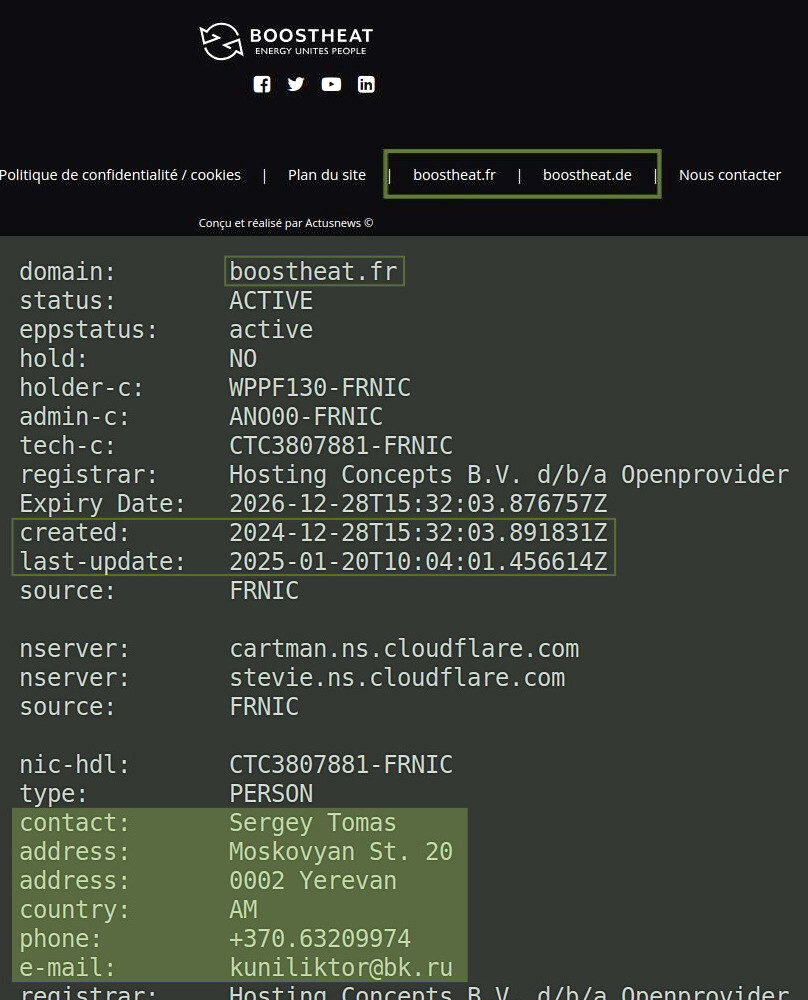Click the "last-update:" field label
Image resolution: width=808 pixels, height=1000 pixels.
[103, 562]
